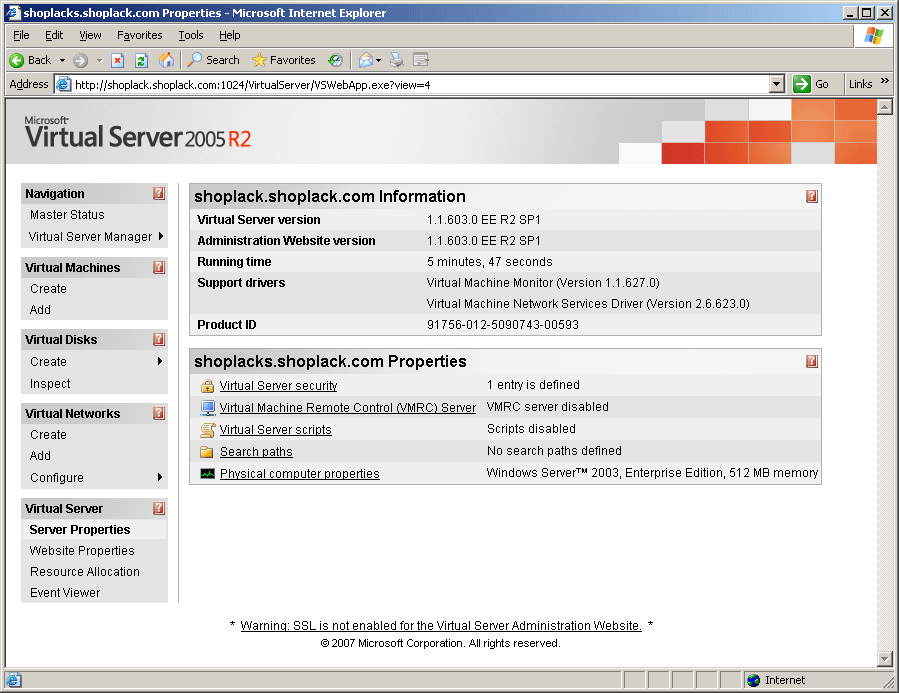The height and width of the screenshot is (693, 899).
Task: Open the Back button history dropdown
Action: click(x=62, y=60)
